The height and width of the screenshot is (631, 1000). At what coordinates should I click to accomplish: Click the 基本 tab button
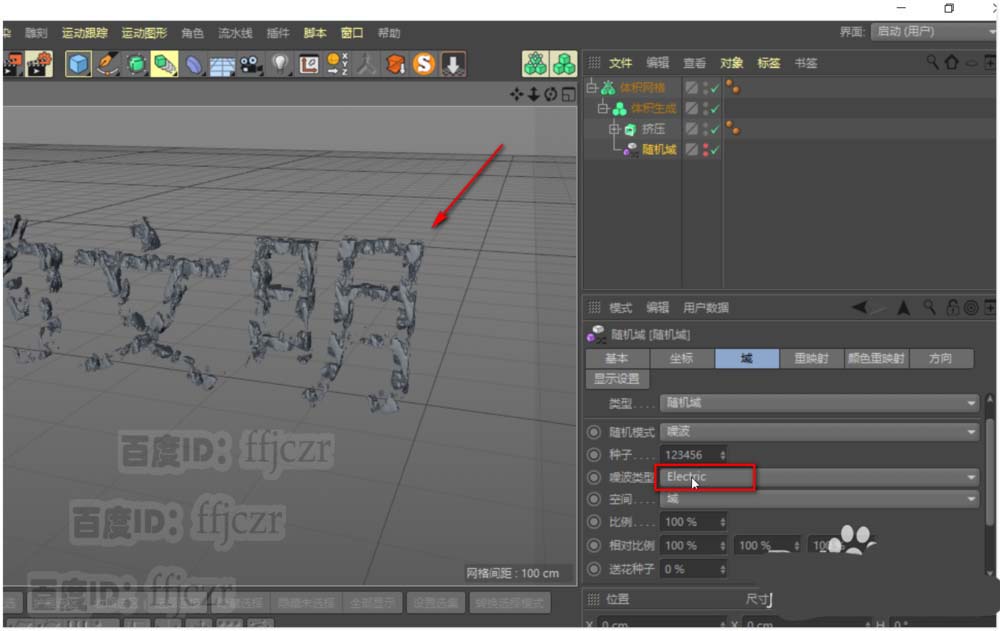(617, 358)
